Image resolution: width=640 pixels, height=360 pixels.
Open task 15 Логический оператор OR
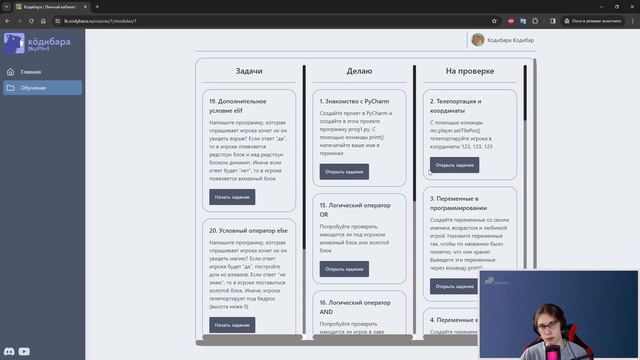[344, 269]
